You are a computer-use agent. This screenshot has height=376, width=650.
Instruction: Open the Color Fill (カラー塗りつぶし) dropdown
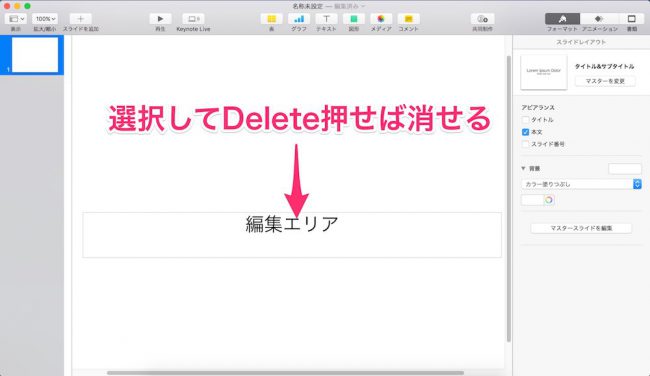coord(581,184)
